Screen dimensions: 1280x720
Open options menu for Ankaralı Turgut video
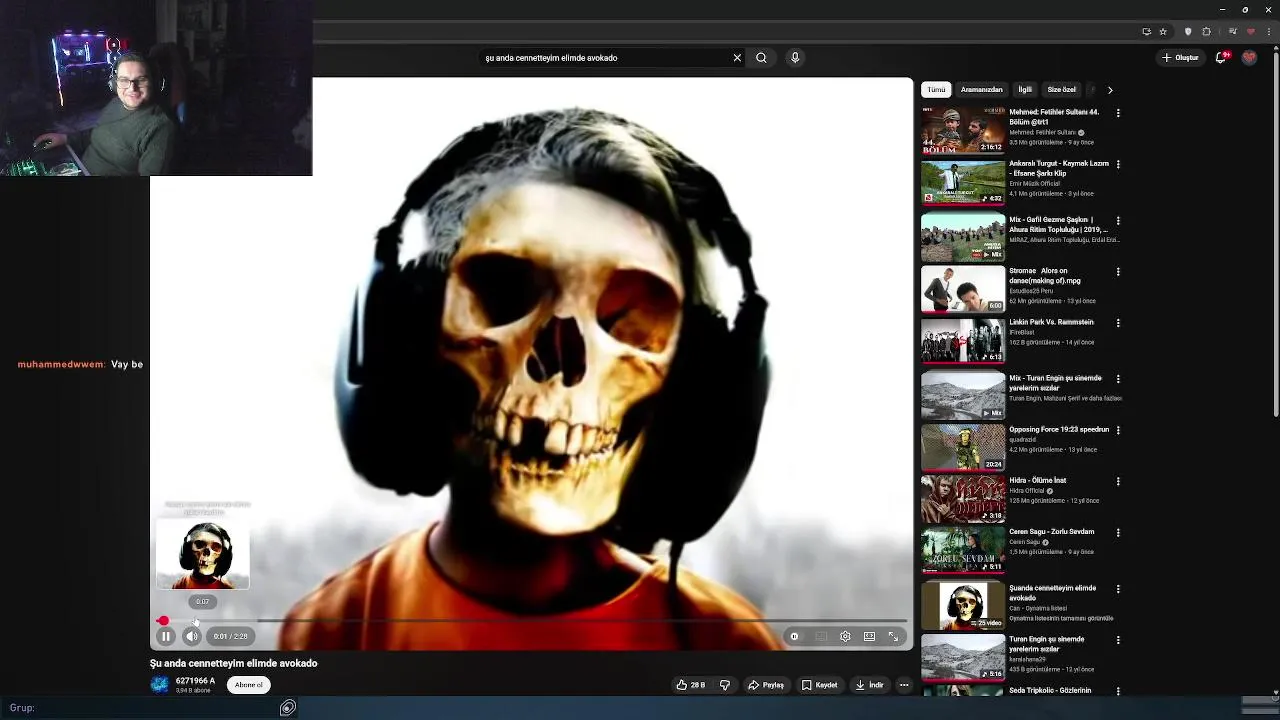click(1118, 164)
